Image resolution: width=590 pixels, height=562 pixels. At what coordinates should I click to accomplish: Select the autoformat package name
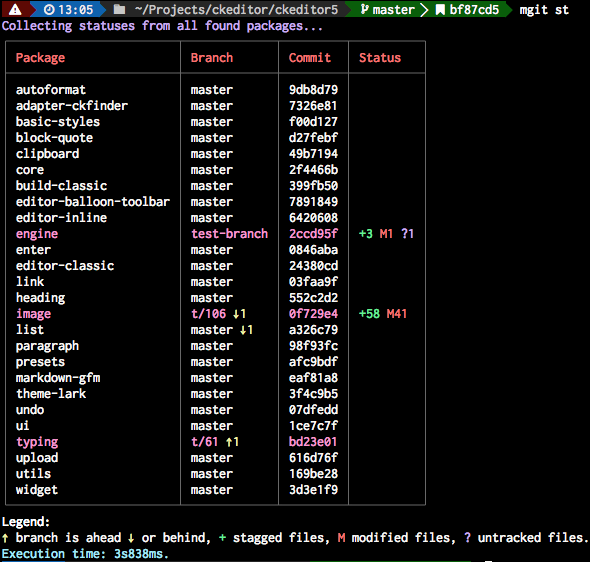tap(51, 90)
